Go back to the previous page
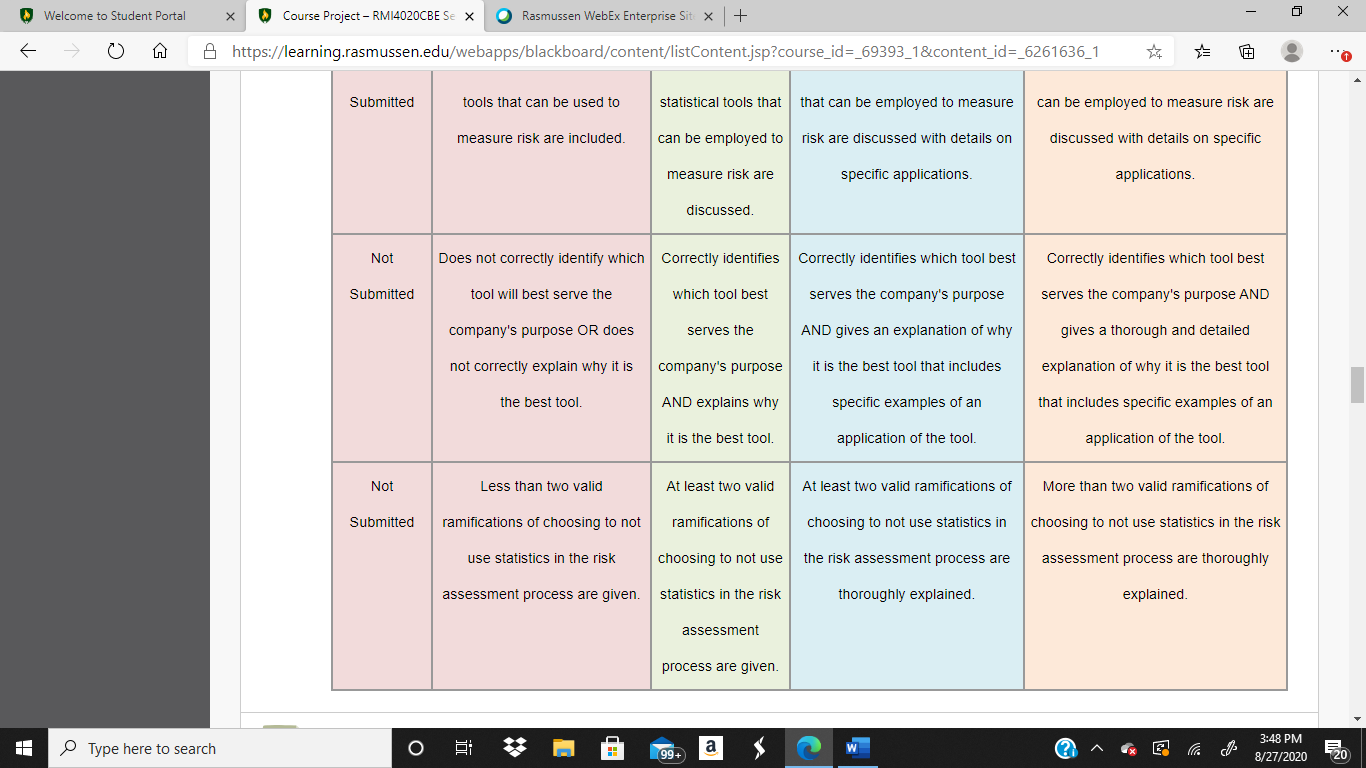1366x768 pixels. [x=28, y=51]
